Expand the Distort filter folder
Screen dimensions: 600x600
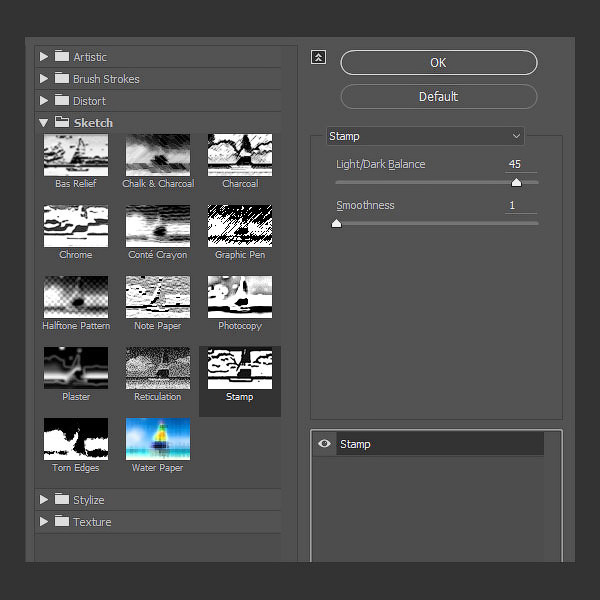(44, 101)
